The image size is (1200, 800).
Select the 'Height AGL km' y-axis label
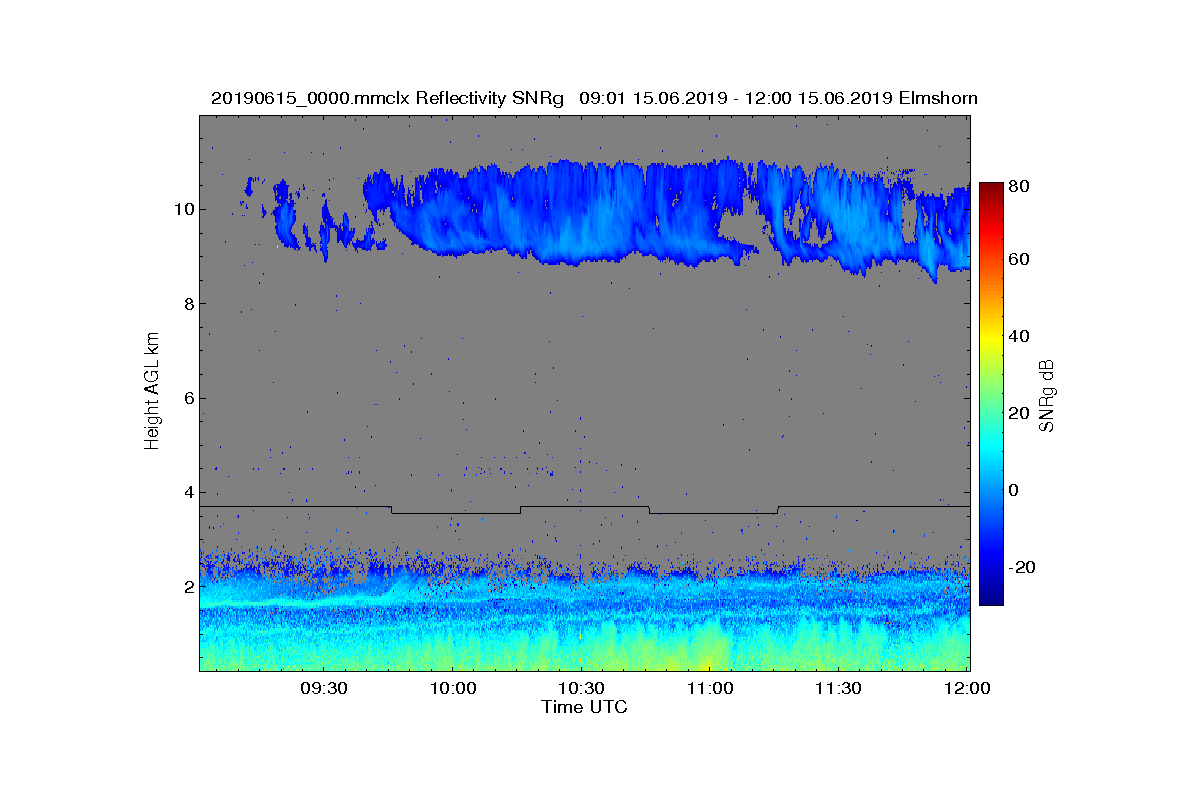152,392
